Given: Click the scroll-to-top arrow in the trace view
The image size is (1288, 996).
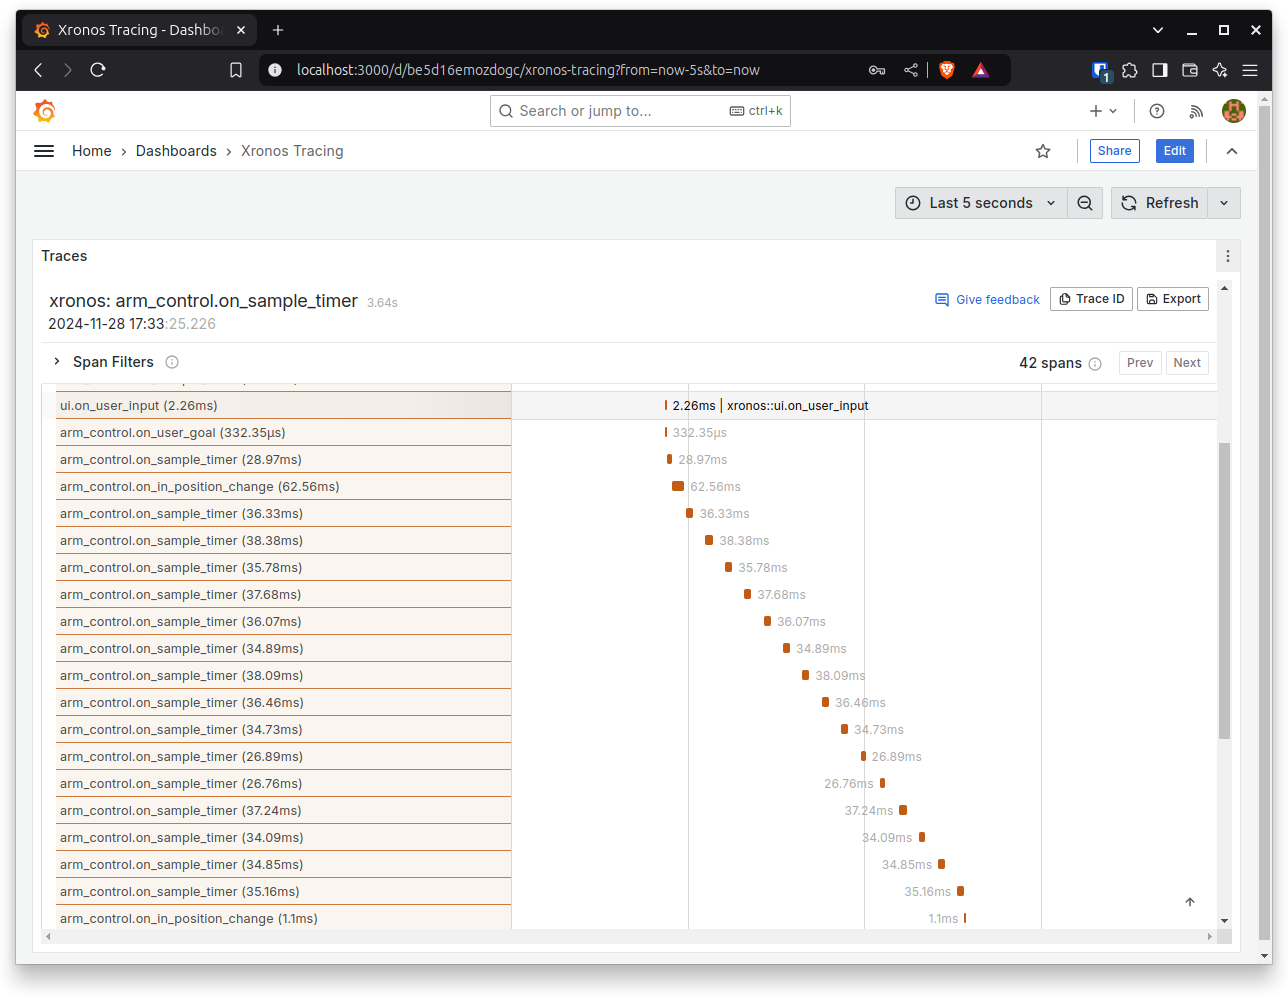Looking at the screenshot, I should pyautogui.click(x=1190, y=902).
